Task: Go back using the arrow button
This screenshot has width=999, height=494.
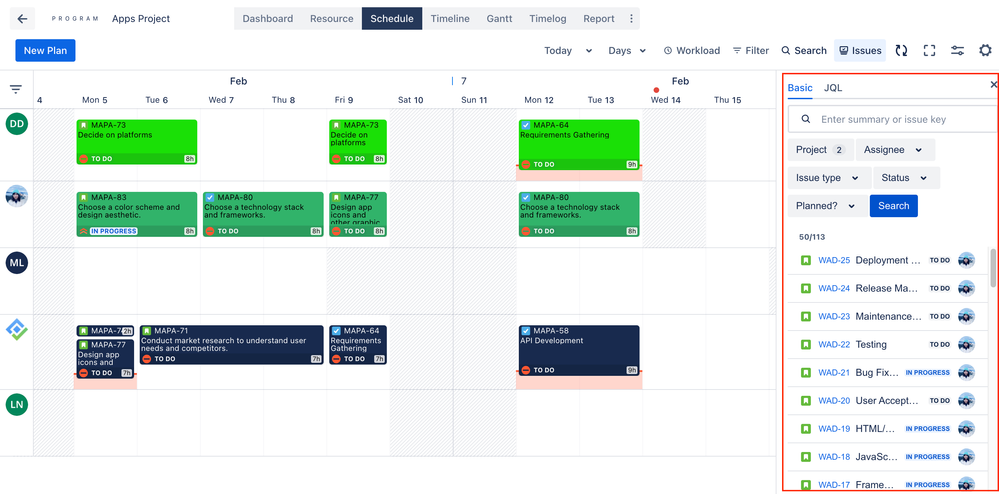Action: click(22, 18)
